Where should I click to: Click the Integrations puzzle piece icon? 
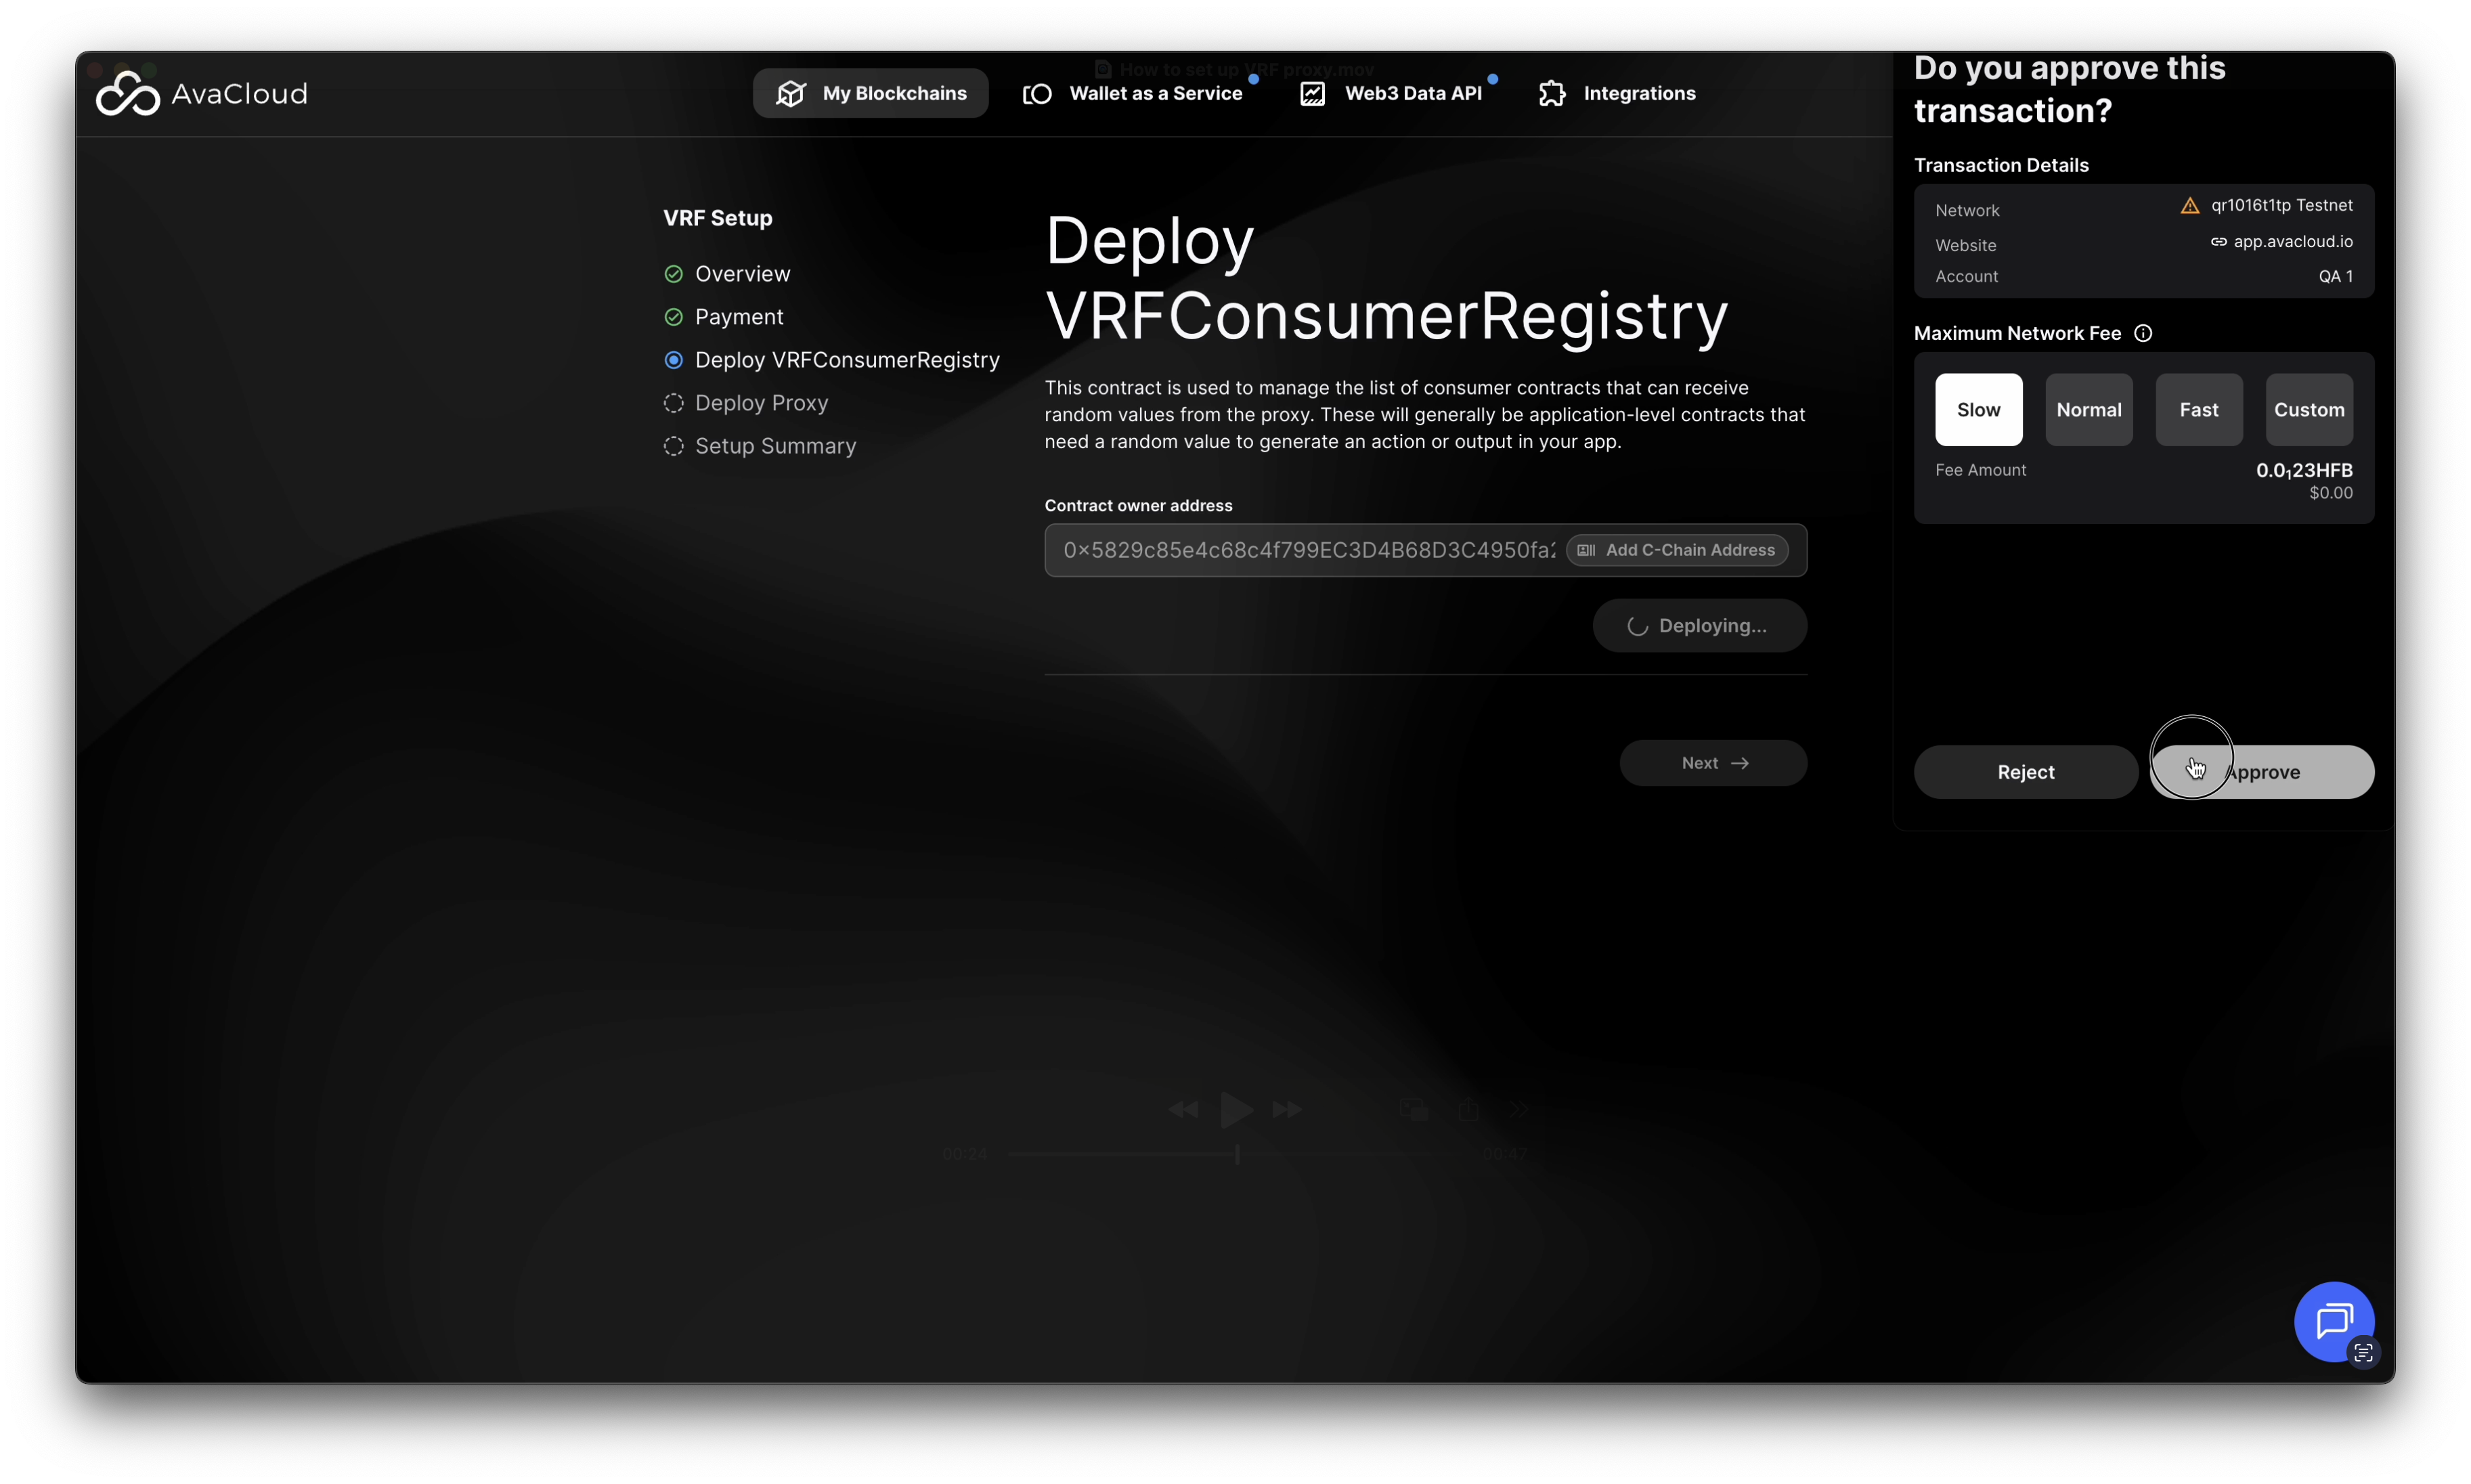point(1552,94)
